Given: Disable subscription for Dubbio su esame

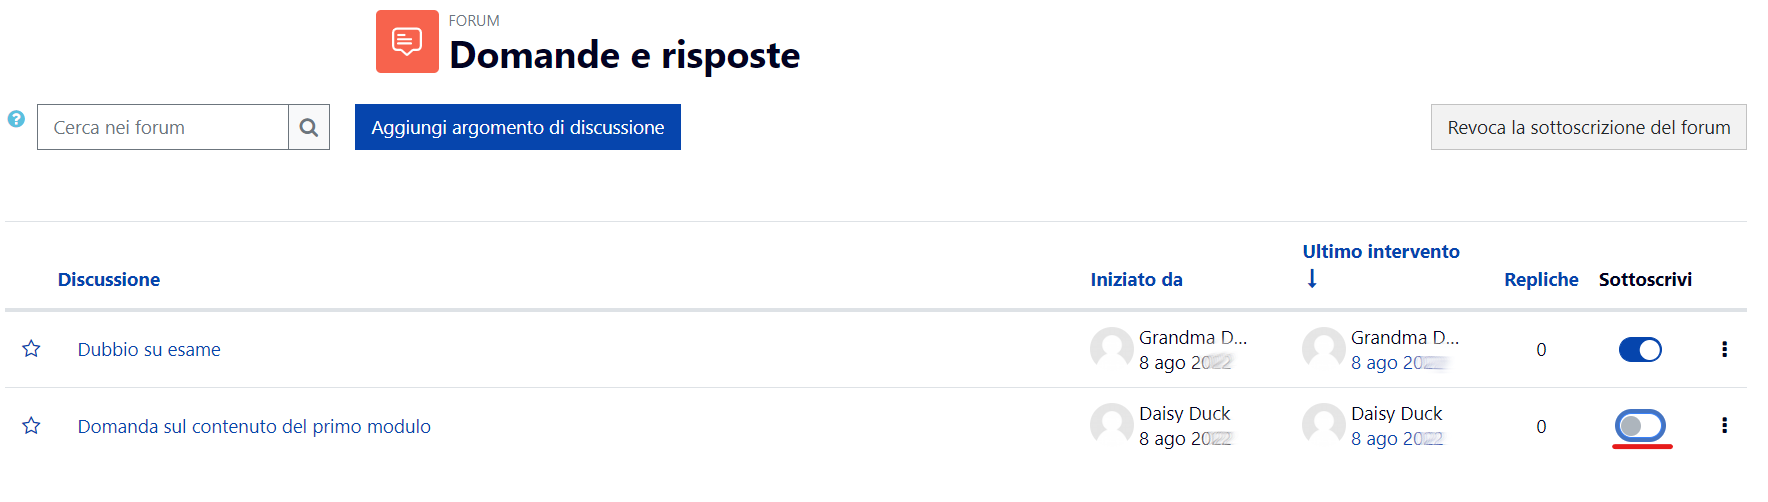Looking at the screenshot, I should pyautogui.click(x=1640, y=349).
